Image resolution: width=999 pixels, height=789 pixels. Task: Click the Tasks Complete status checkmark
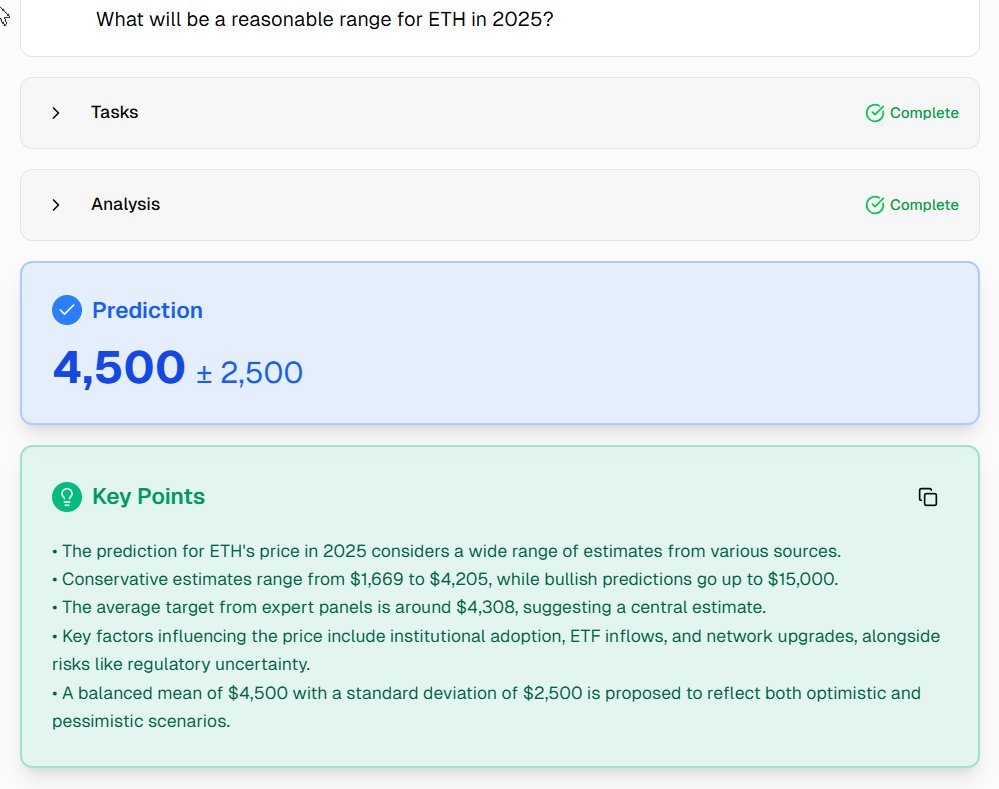click(x=875, y=113)
